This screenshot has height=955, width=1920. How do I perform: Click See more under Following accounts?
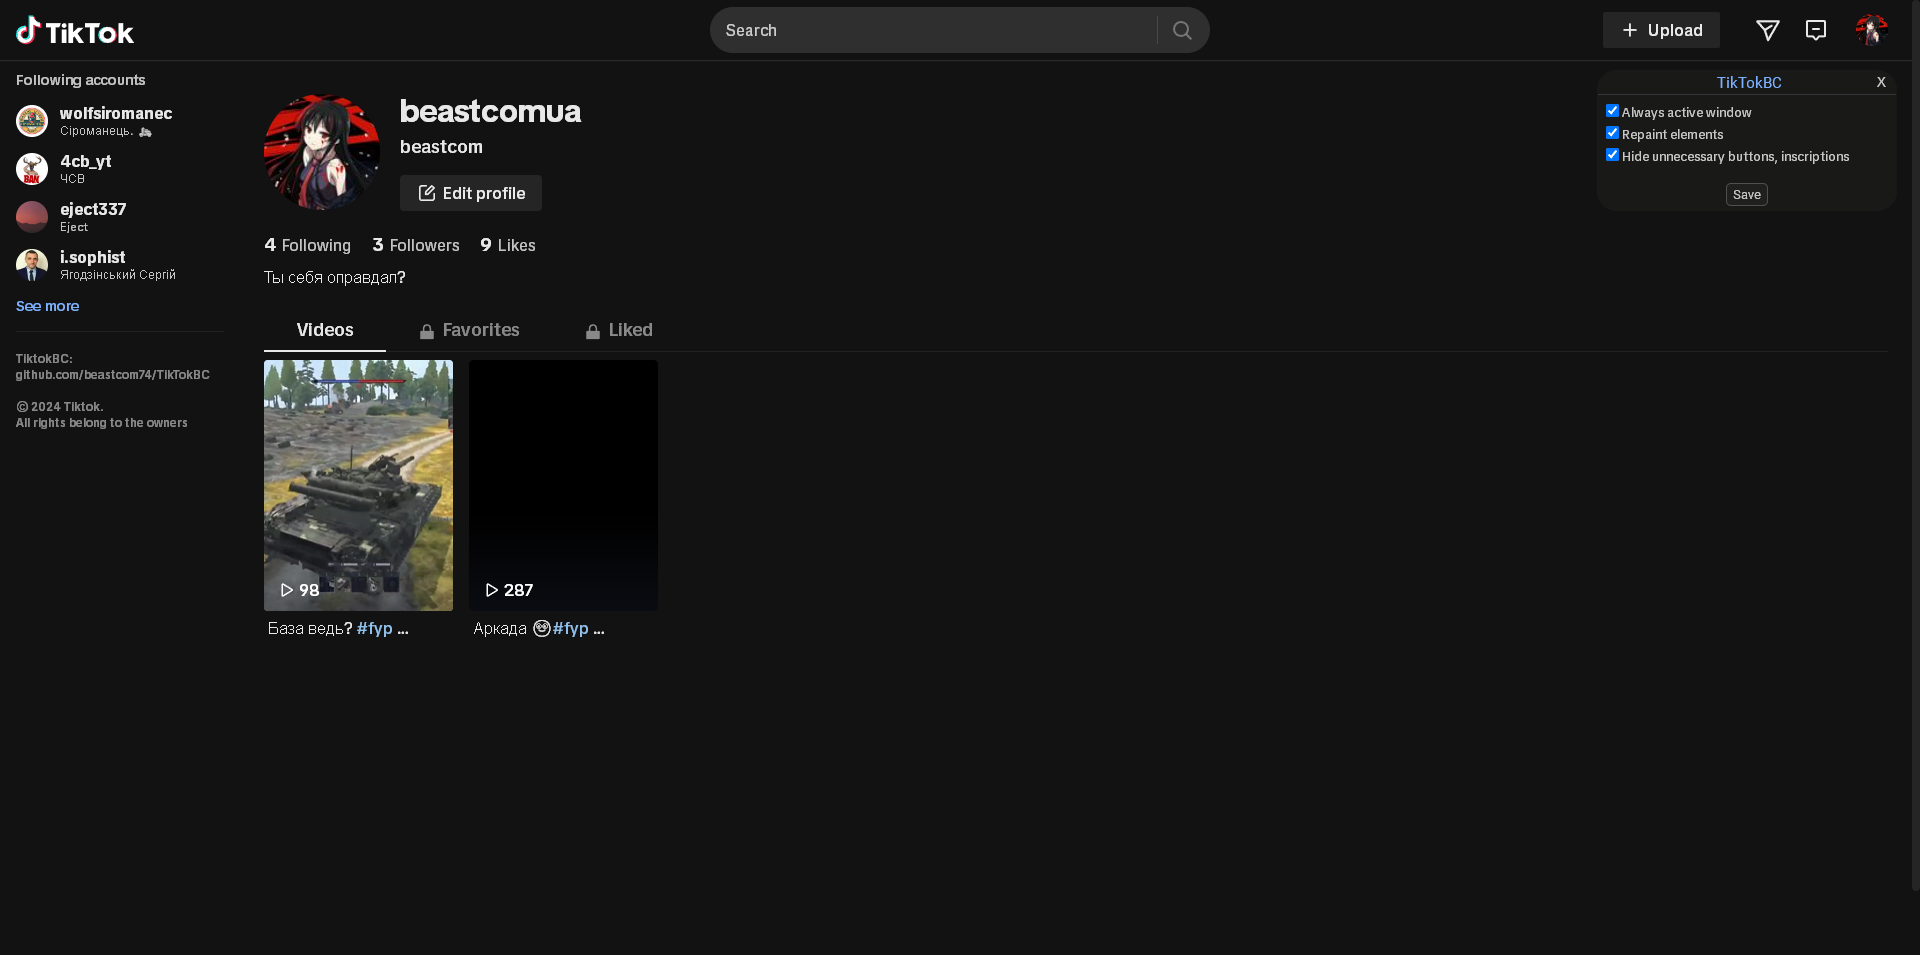pos(47,306)
